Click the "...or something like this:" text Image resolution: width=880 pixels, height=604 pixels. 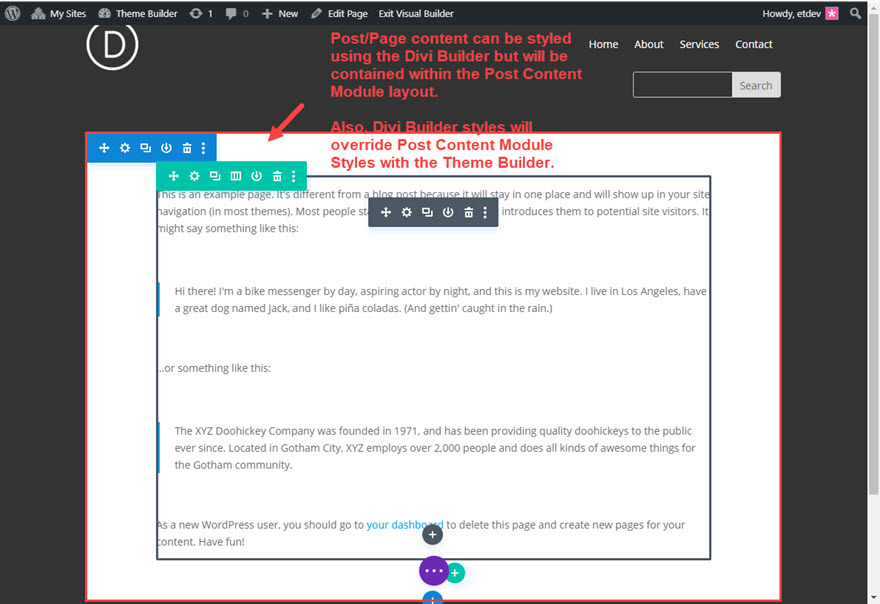pos(214,368)
